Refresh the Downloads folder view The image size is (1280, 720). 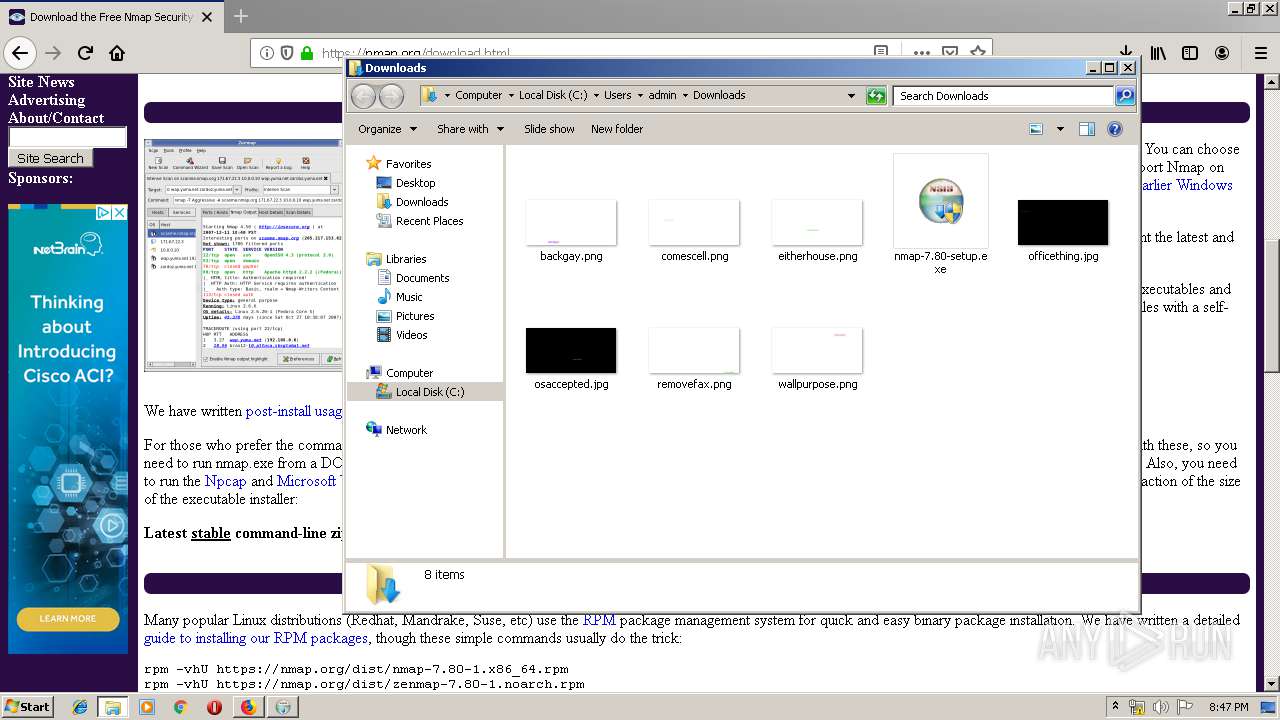coord(876,96)
